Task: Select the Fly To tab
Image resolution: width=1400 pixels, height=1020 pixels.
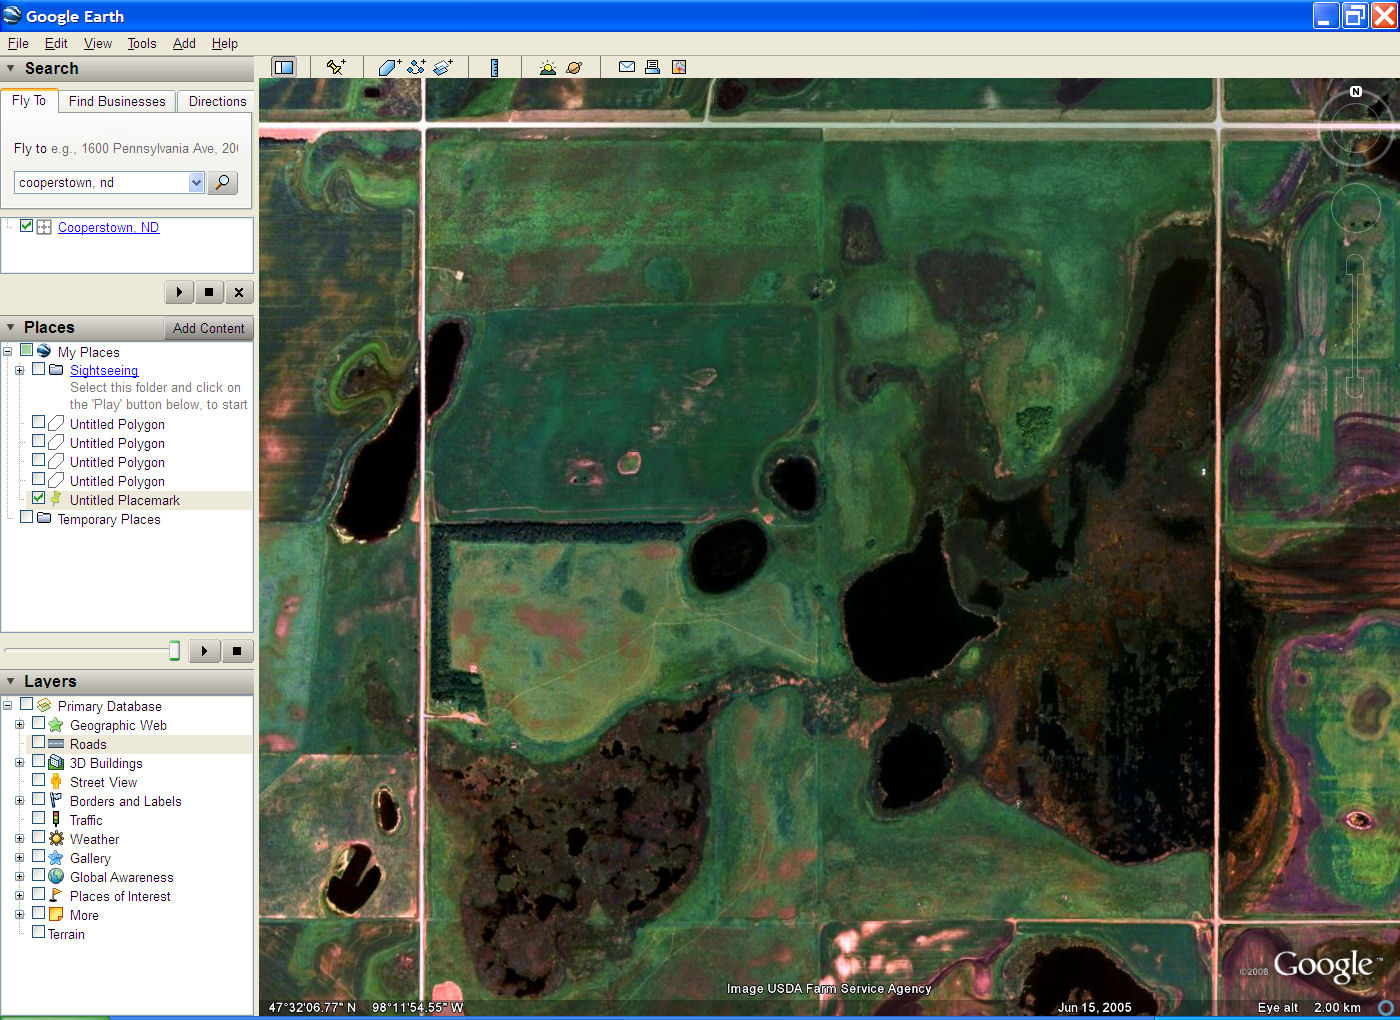Action: pyautogui.click(x=29, y=100)
